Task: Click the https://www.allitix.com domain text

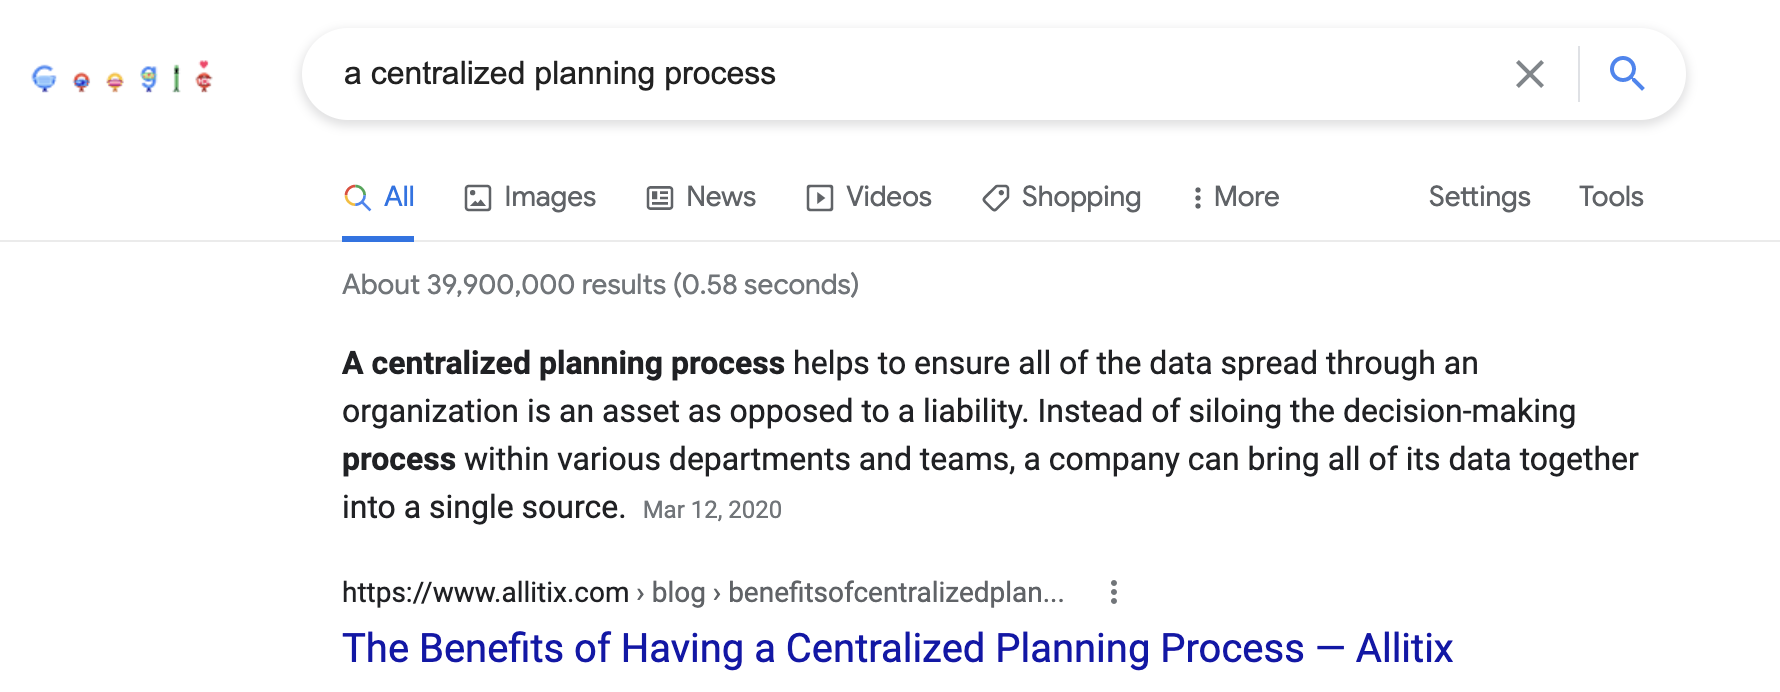Action: [485, 592]
